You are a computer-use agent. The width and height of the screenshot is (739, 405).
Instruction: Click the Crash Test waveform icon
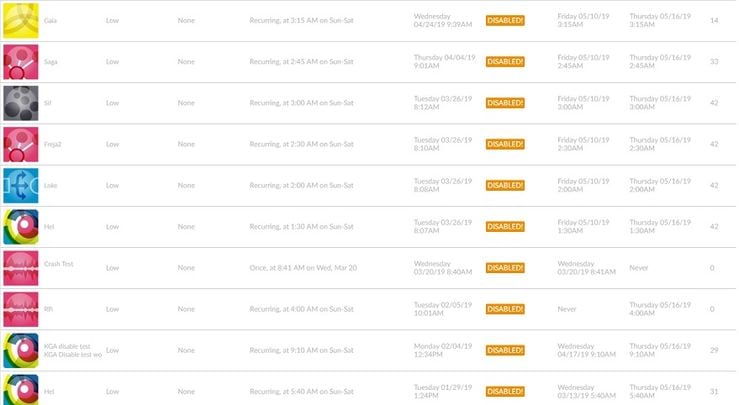point(20,267)
